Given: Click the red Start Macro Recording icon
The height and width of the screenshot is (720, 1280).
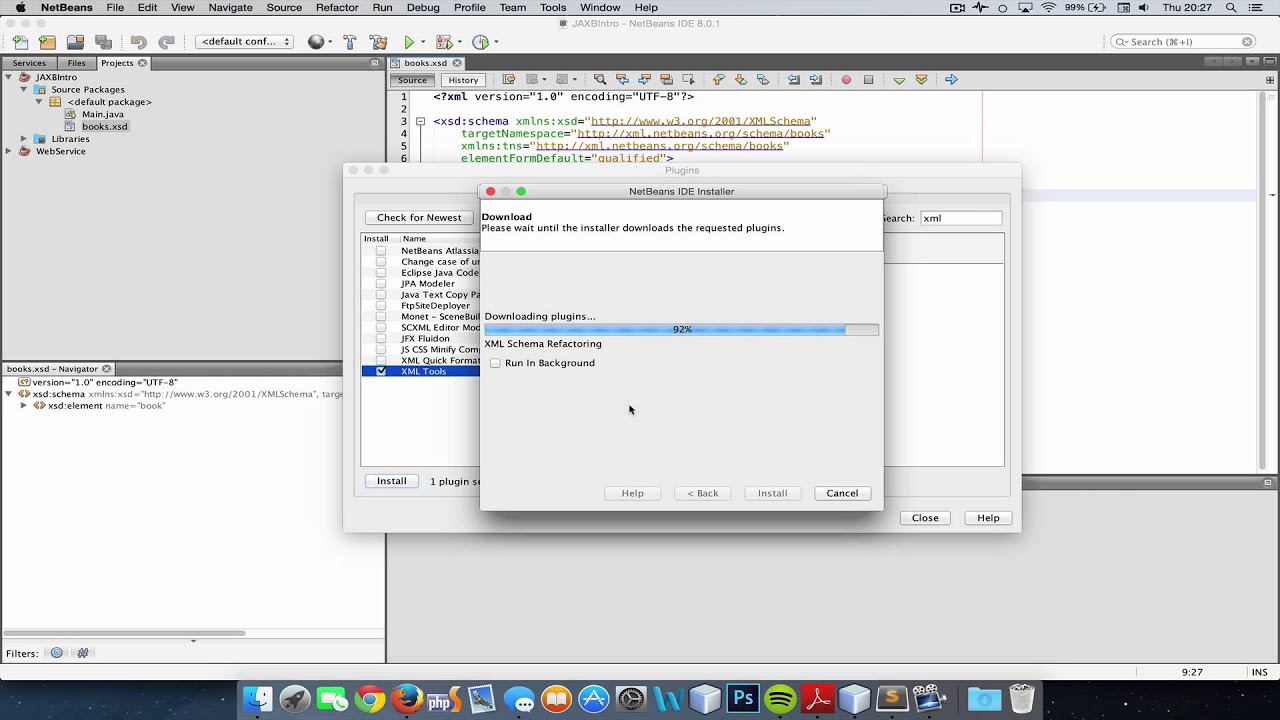Looking at the screenshot, I should click(846, 80).
